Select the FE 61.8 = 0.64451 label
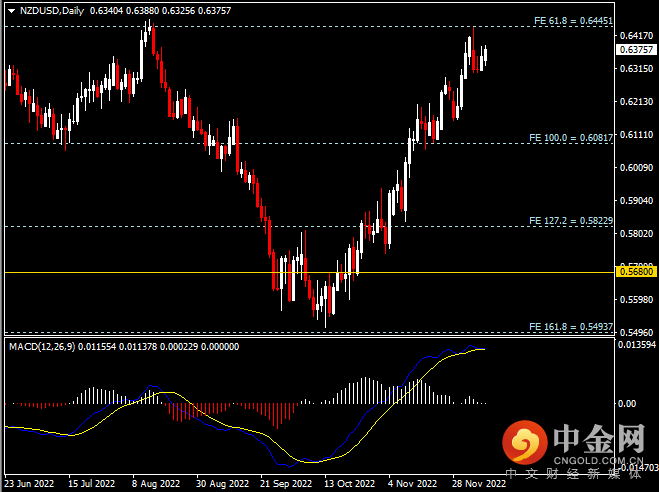Screen dimensions: 659x492 point(567,20)
